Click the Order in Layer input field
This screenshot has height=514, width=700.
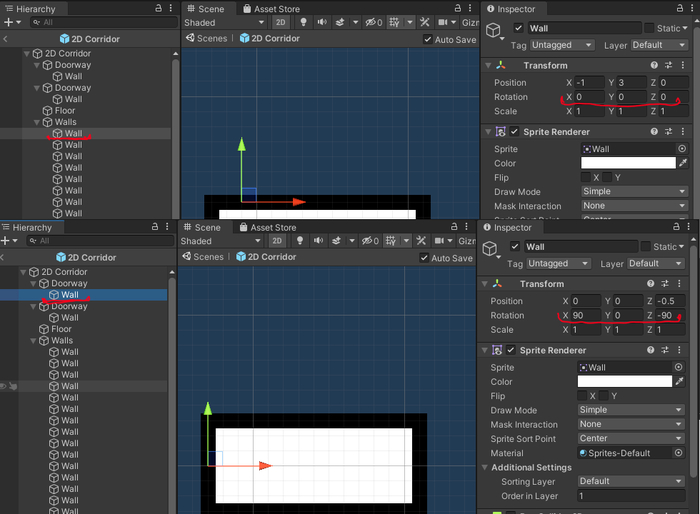point(631,496)
